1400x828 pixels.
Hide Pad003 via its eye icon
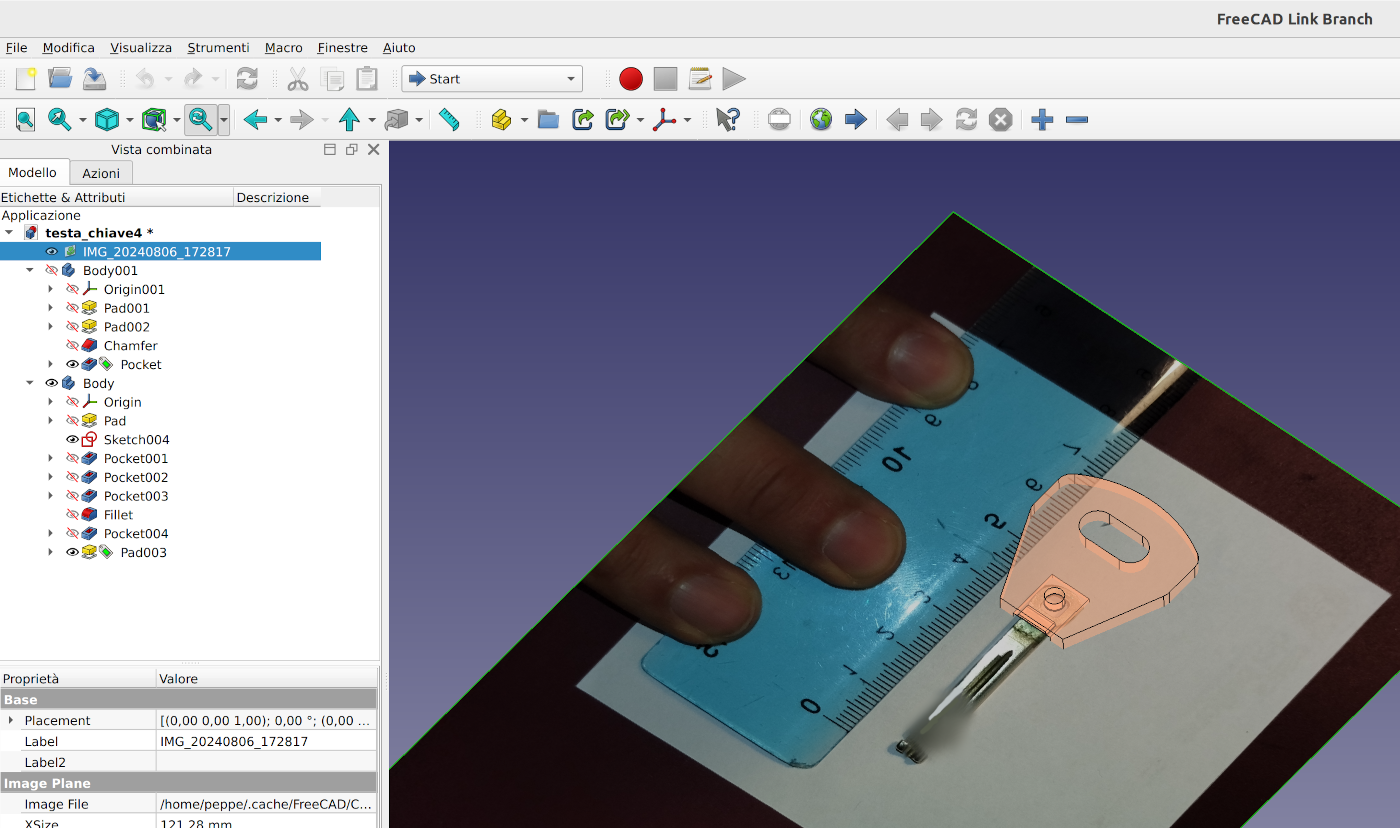(x=72, y=553)
